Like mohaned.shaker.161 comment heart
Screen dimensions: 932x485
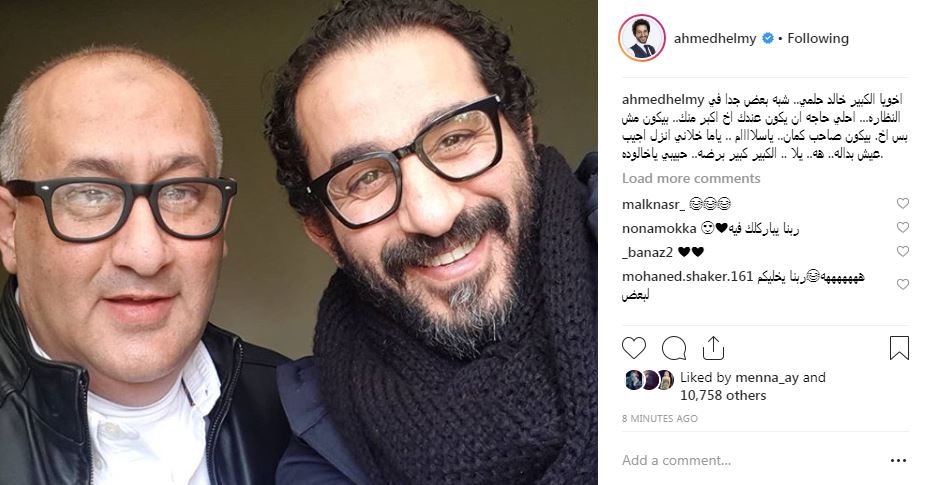click(x=902, y=284)
